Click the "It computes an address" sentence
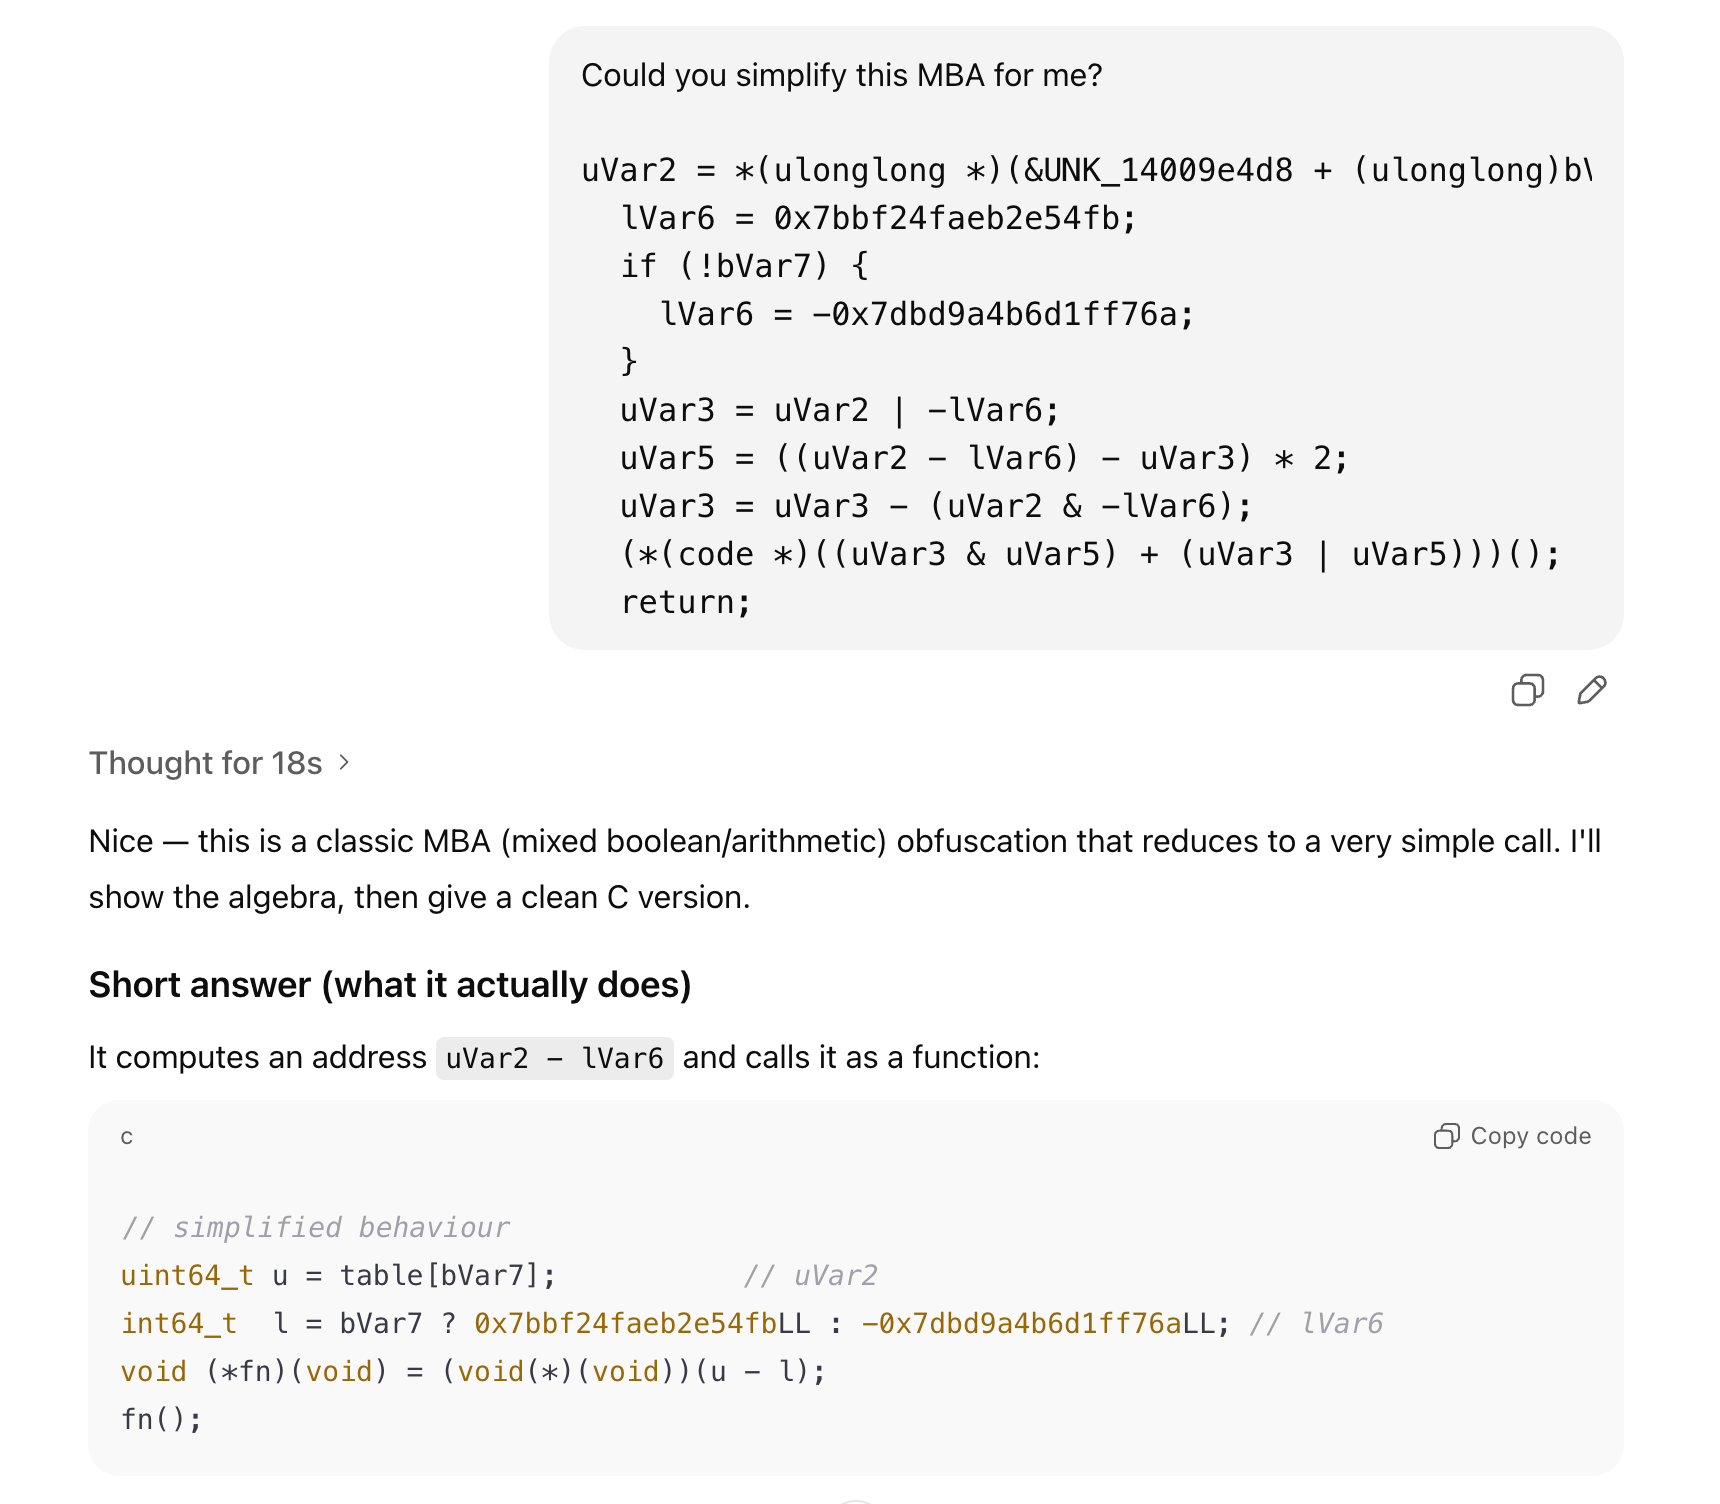 coord(258,1057)
